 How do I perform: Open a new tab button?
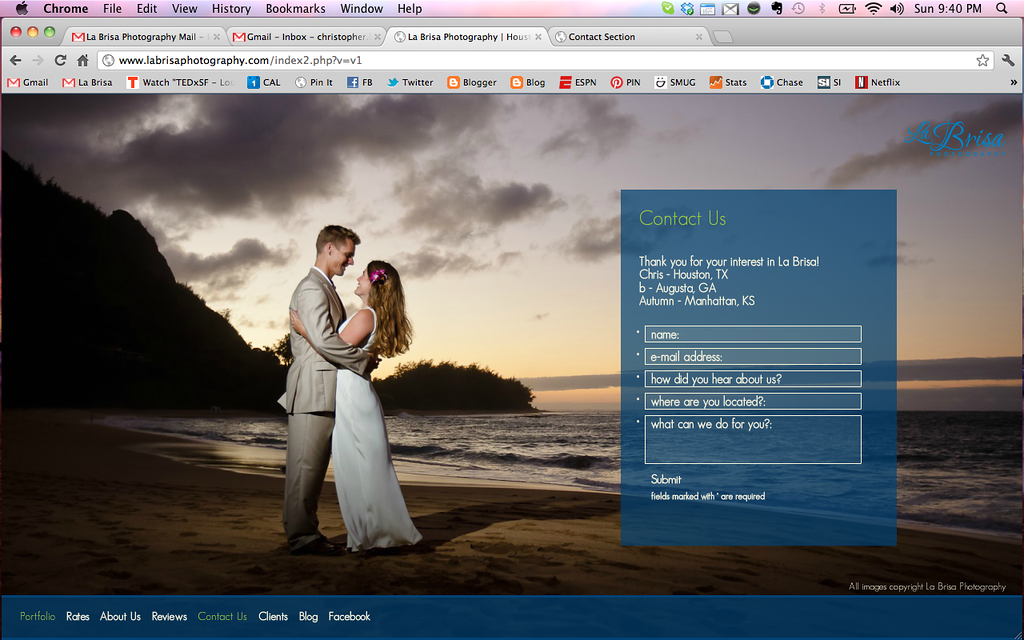[722, 37]
